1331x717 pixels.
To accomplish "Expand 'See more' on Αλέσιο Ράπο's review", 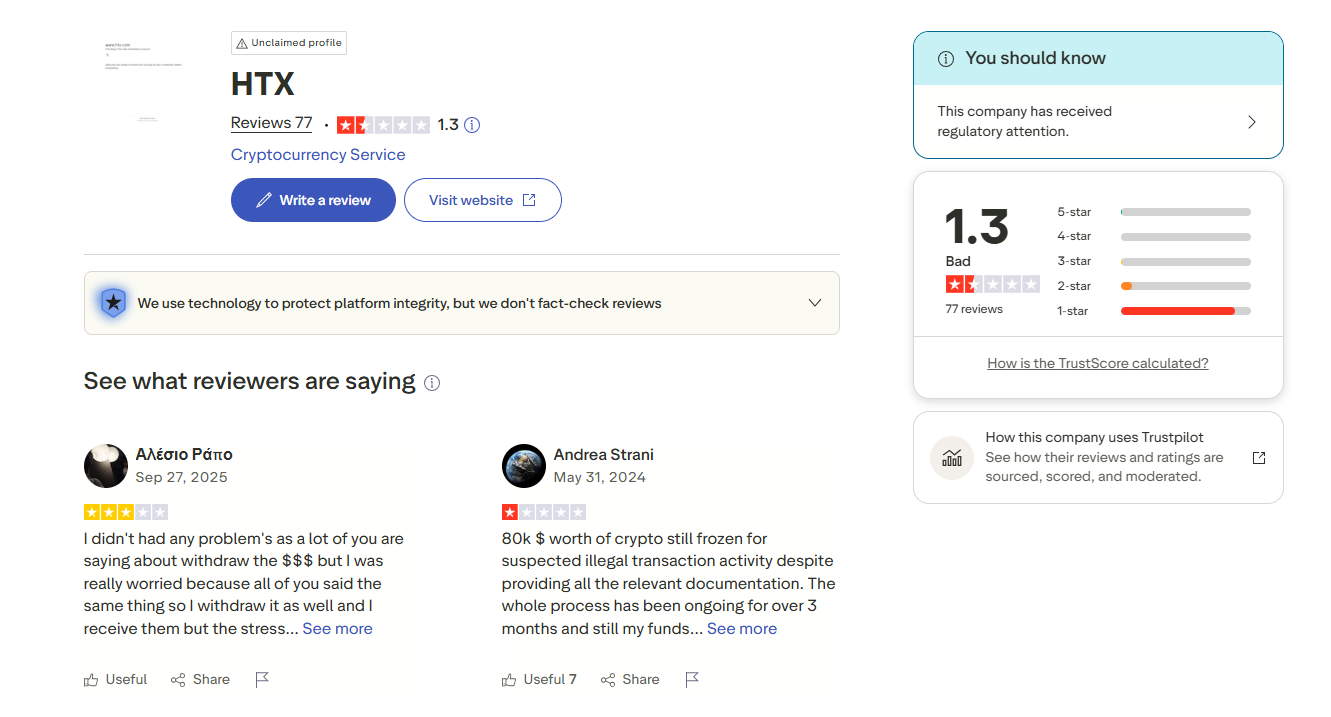I will pyautogui.click(x=337, y=629).
